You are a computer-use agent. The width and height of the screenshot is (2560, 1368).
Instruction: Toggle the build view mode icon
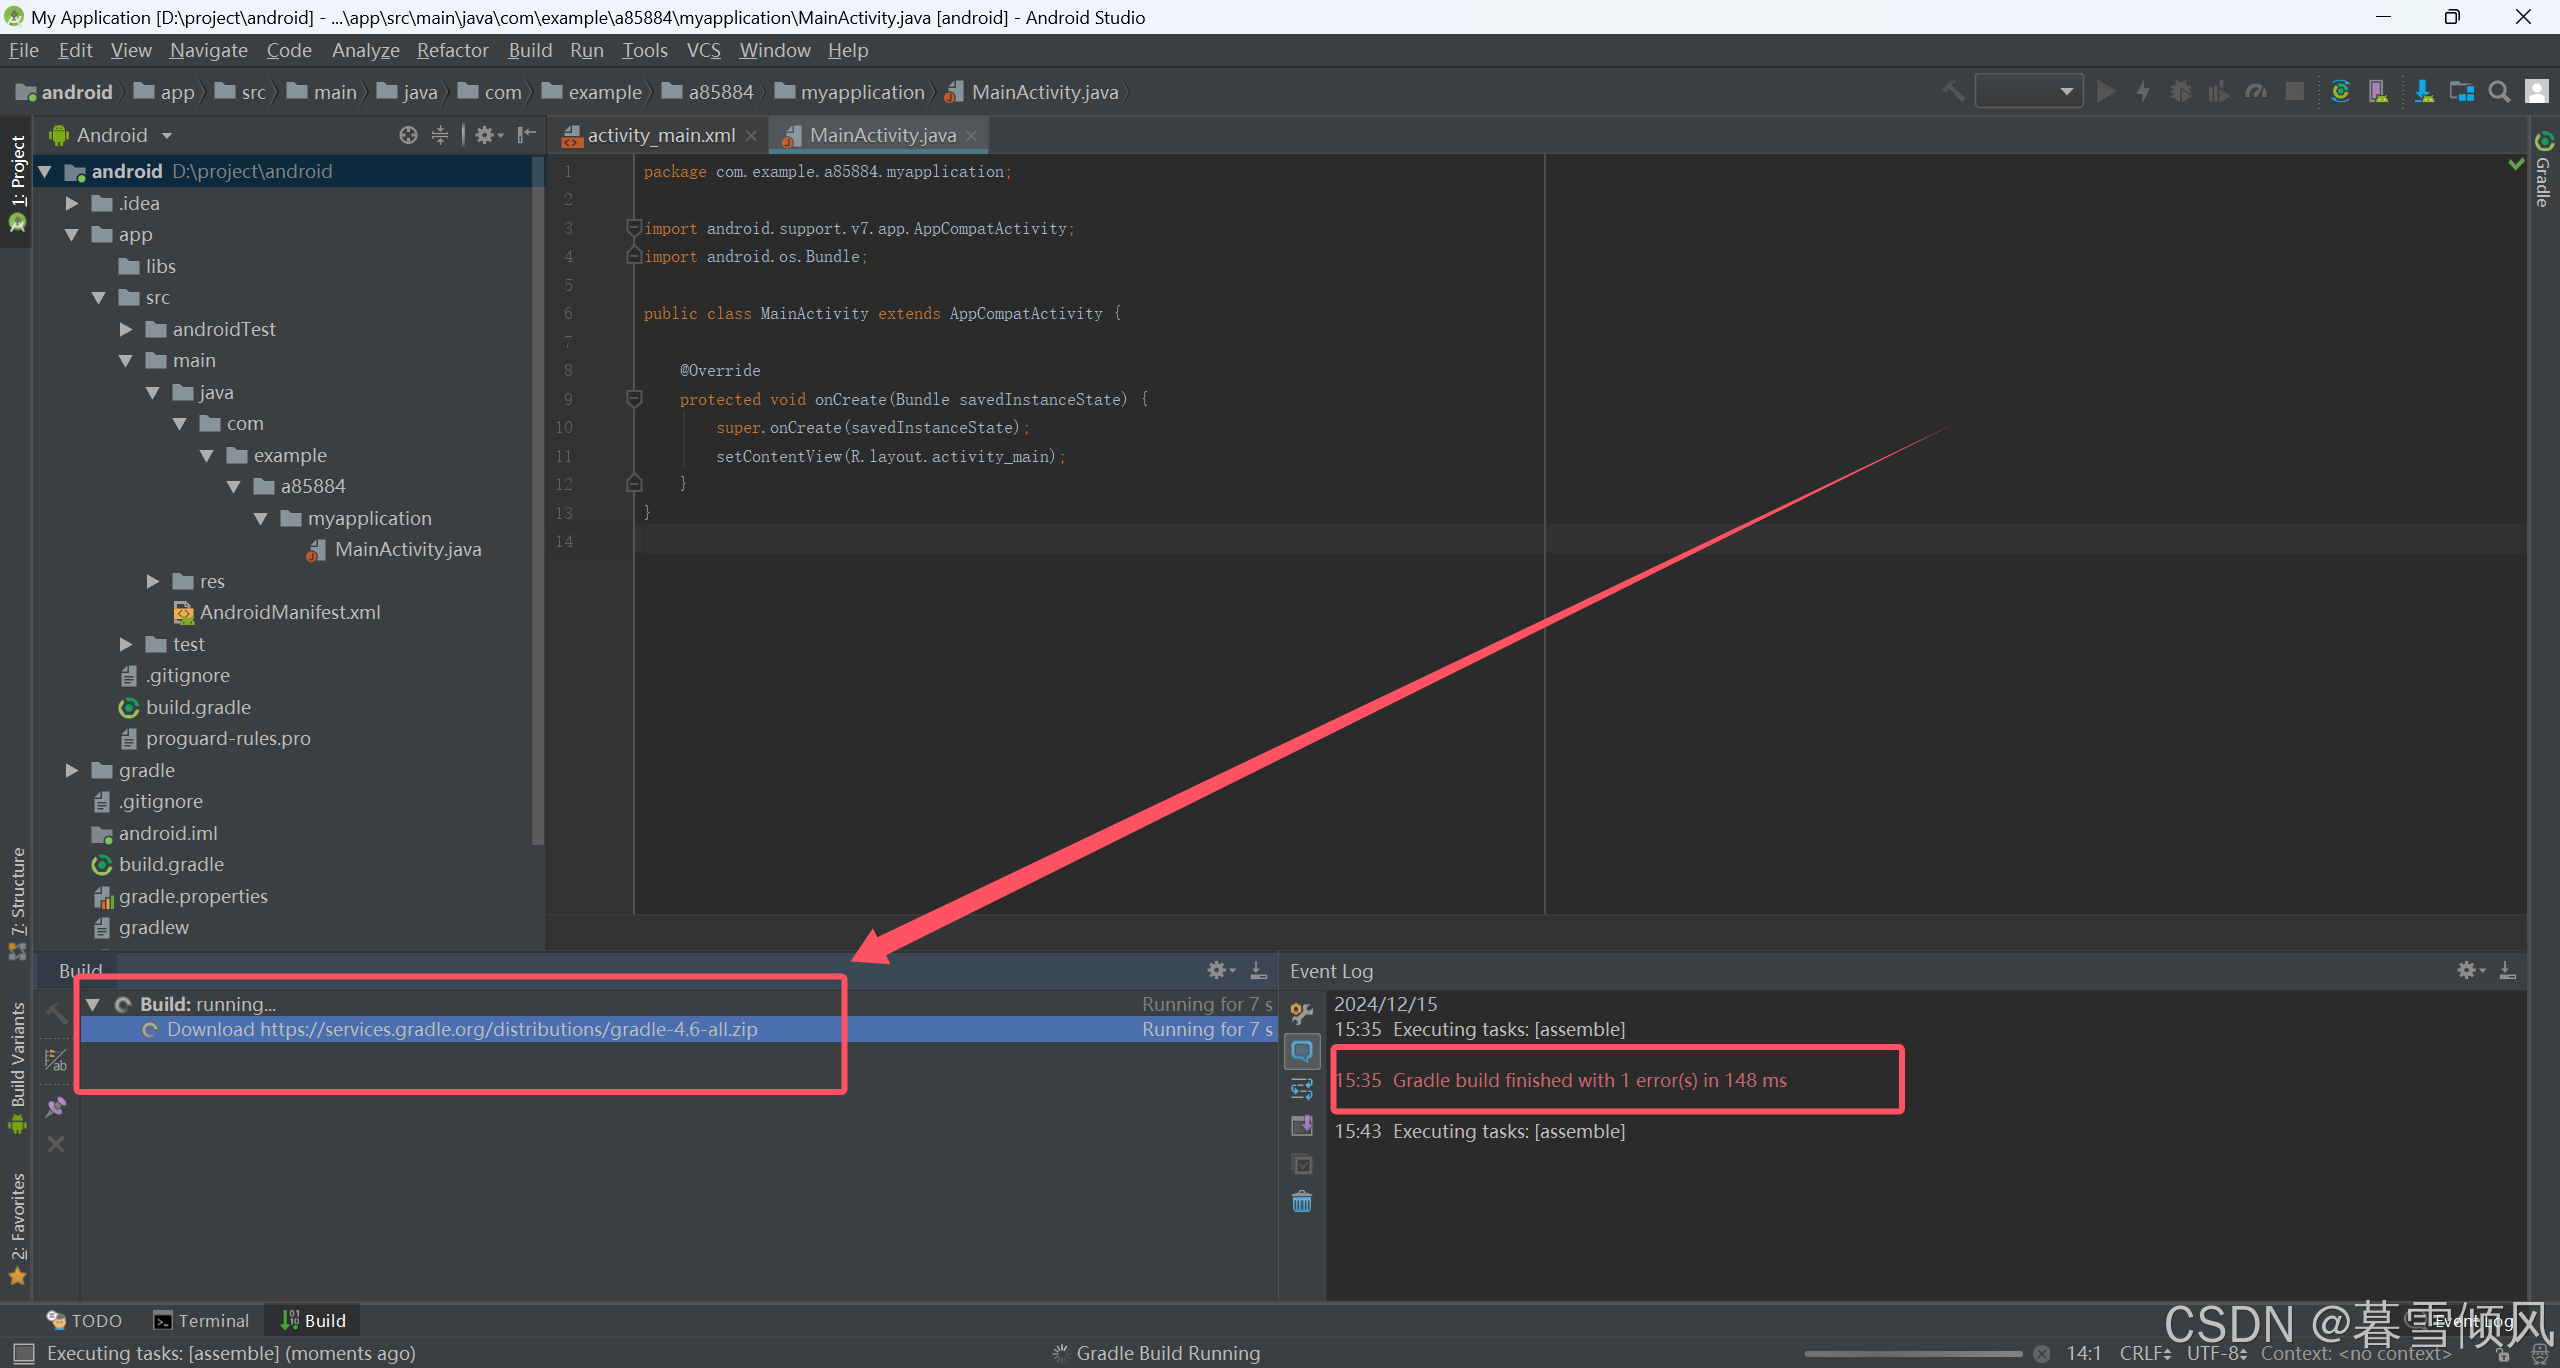(56, 1060)
